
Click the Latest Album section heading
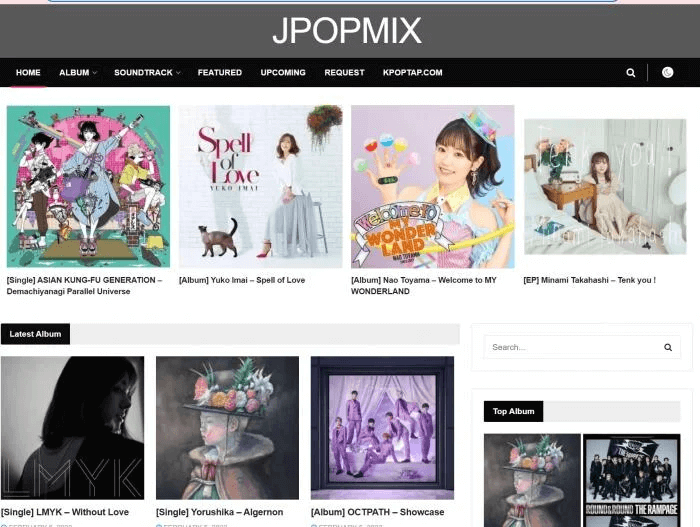tap(35, 334)
